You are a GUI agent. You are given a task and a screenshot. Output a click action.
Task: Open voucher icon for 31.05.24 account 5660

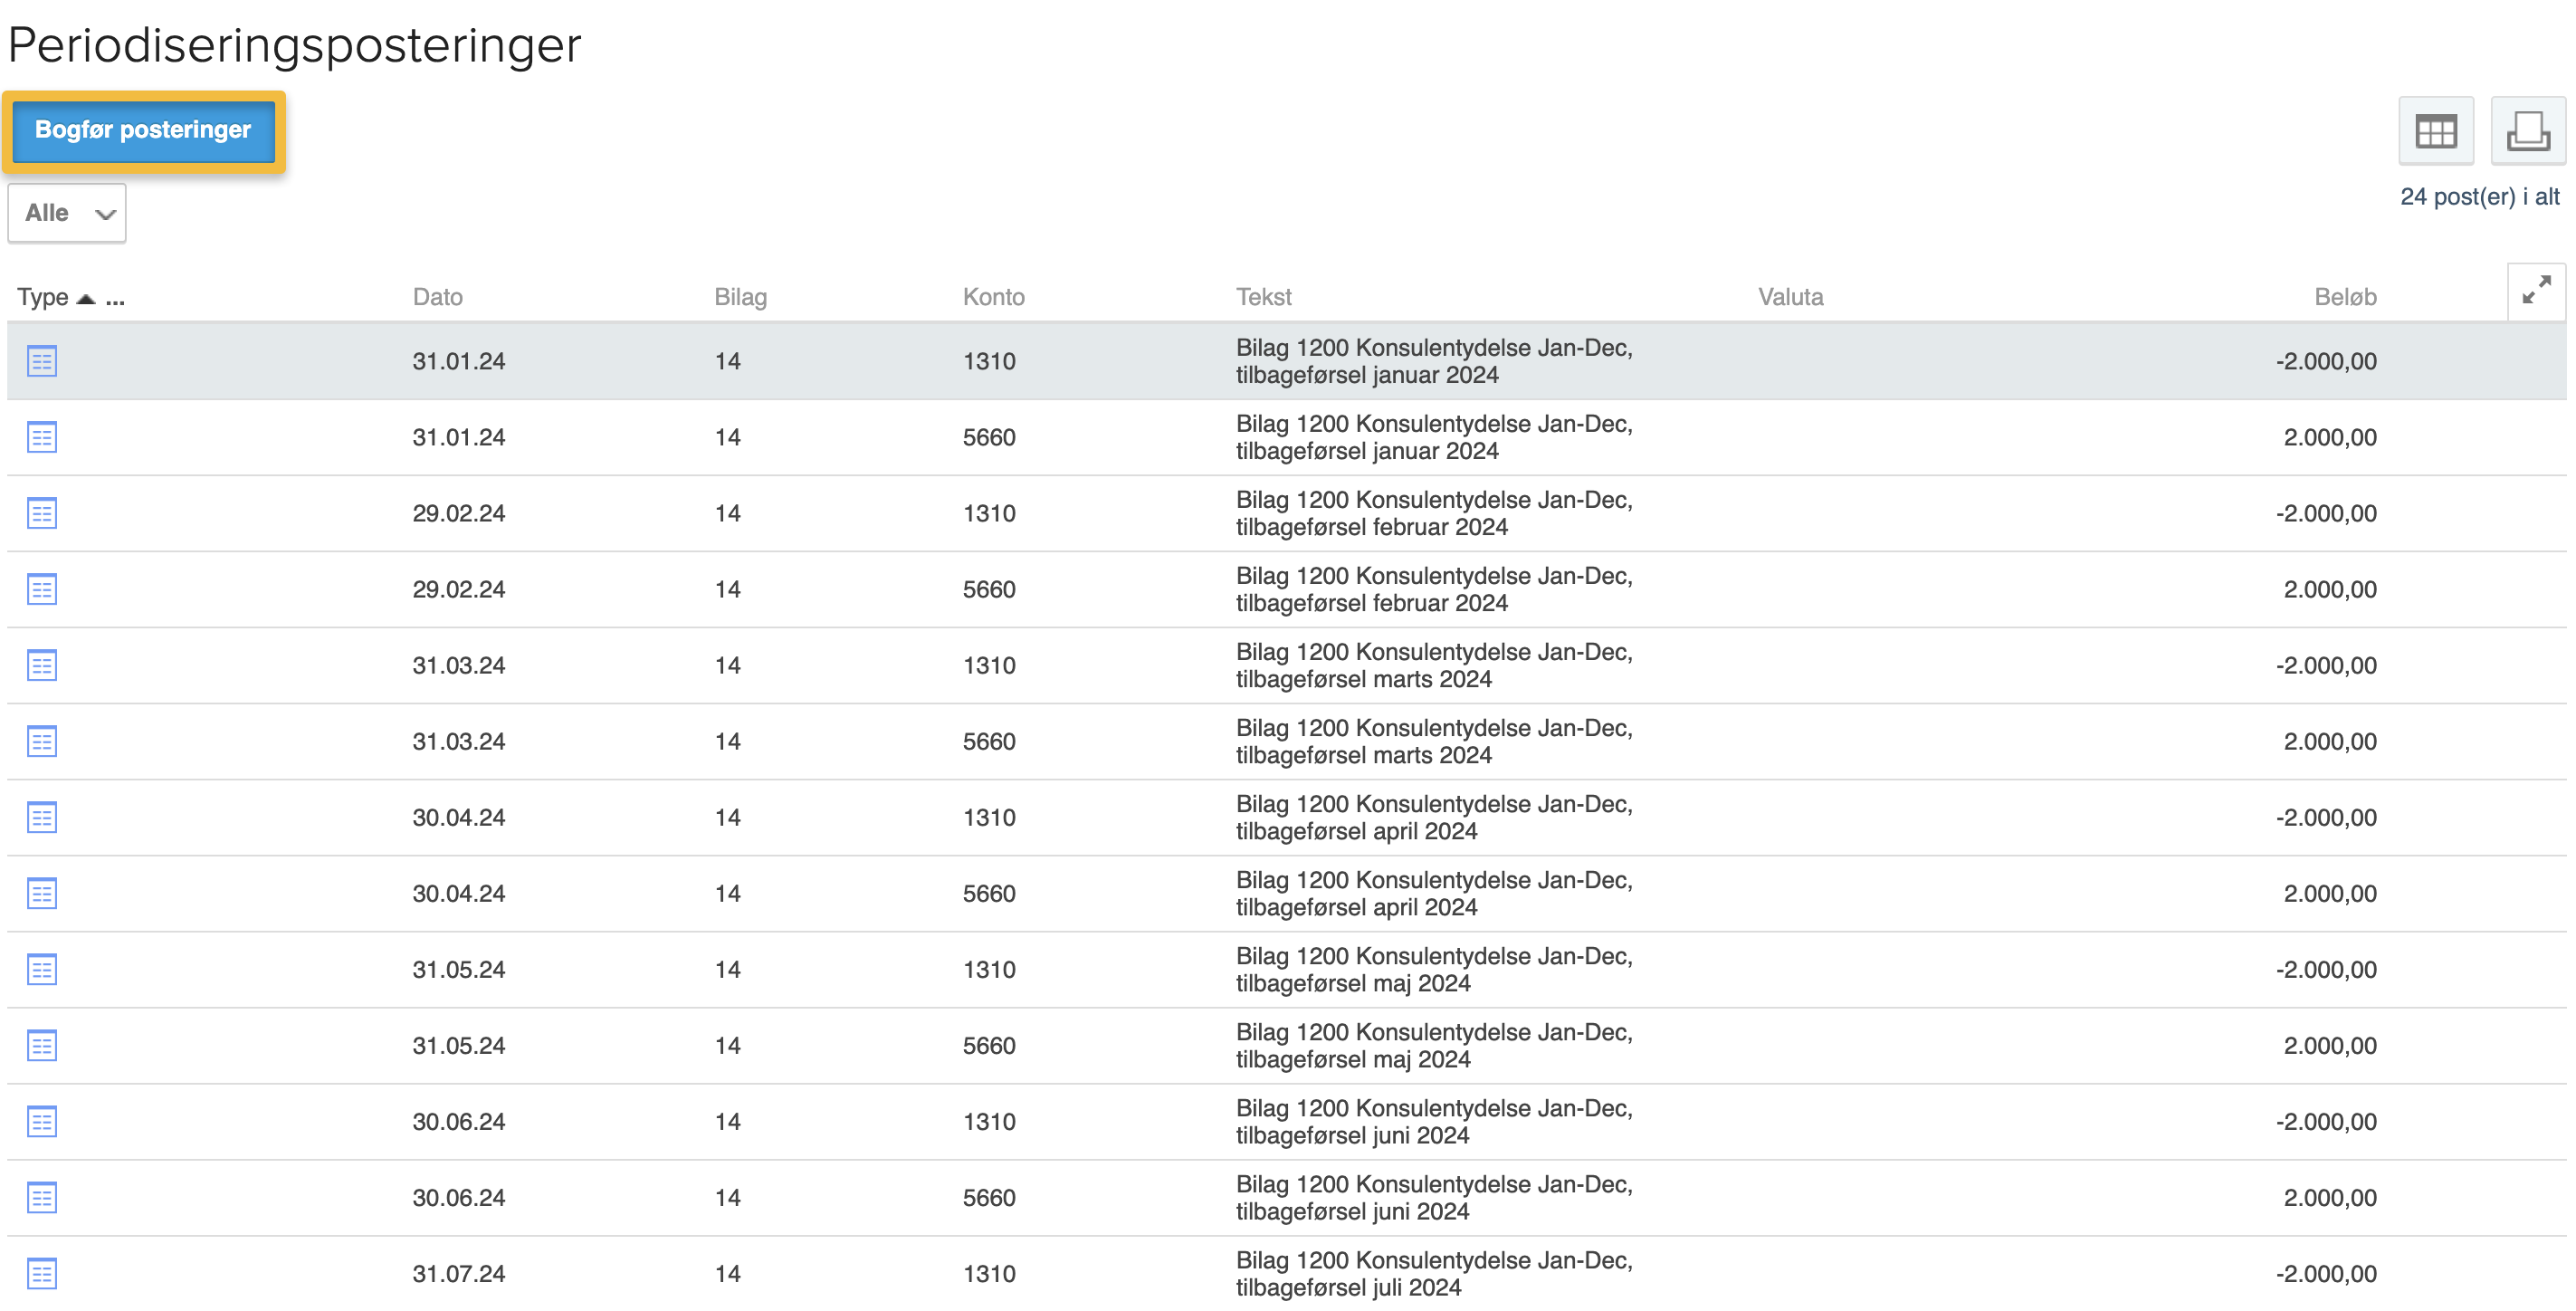42,1045
